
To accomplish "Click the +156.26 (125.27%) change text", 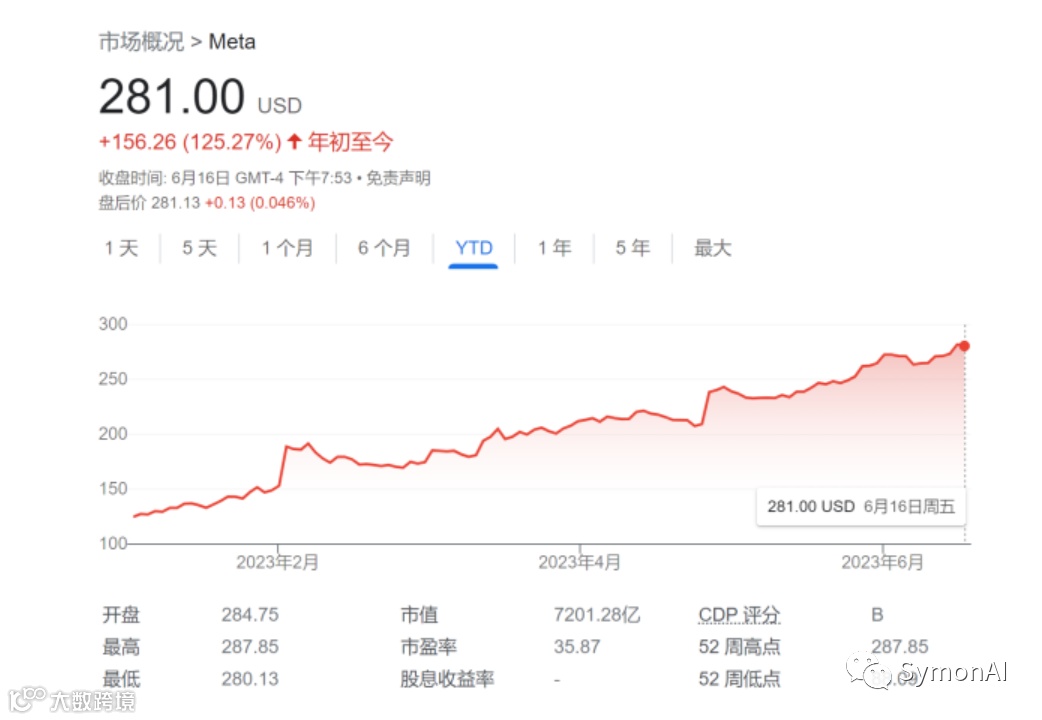I will pyautogui.click(x=190, y=142).
